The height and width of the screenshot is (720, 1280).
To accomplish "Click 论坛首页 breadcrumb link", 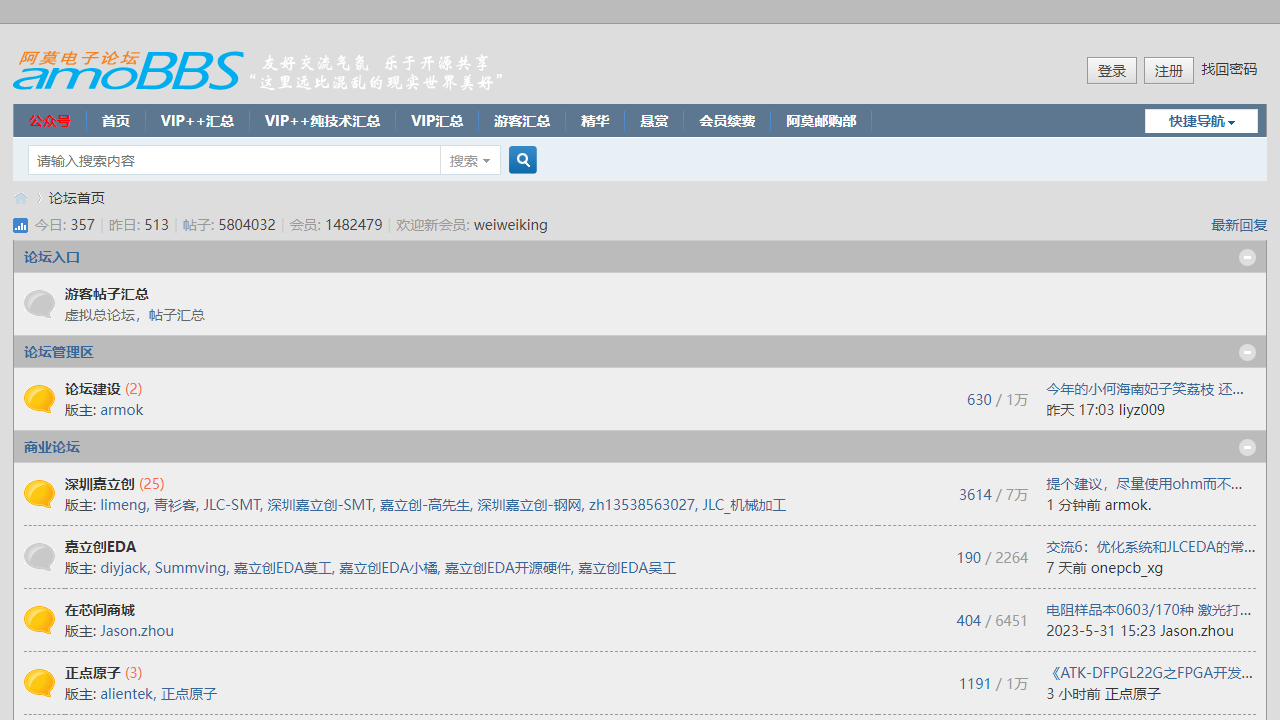I will [x=77, y=198].
